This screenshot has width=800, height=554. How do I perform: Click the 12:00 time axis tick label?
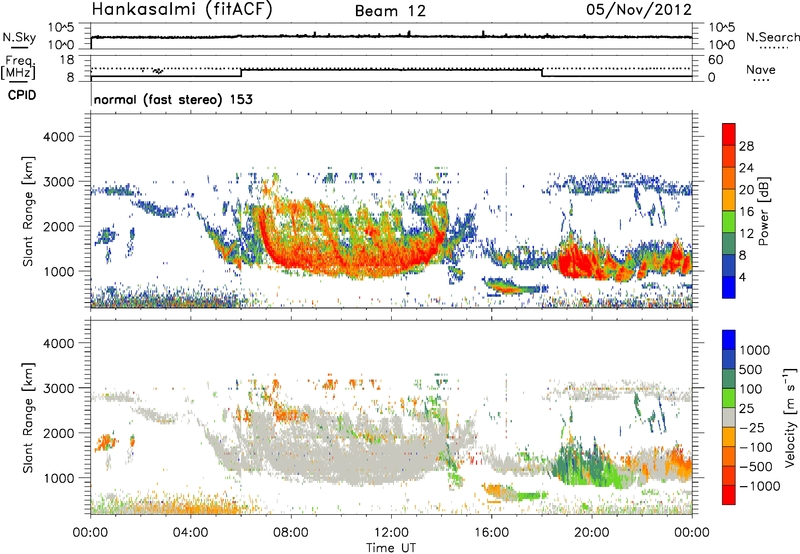(391, 533)
